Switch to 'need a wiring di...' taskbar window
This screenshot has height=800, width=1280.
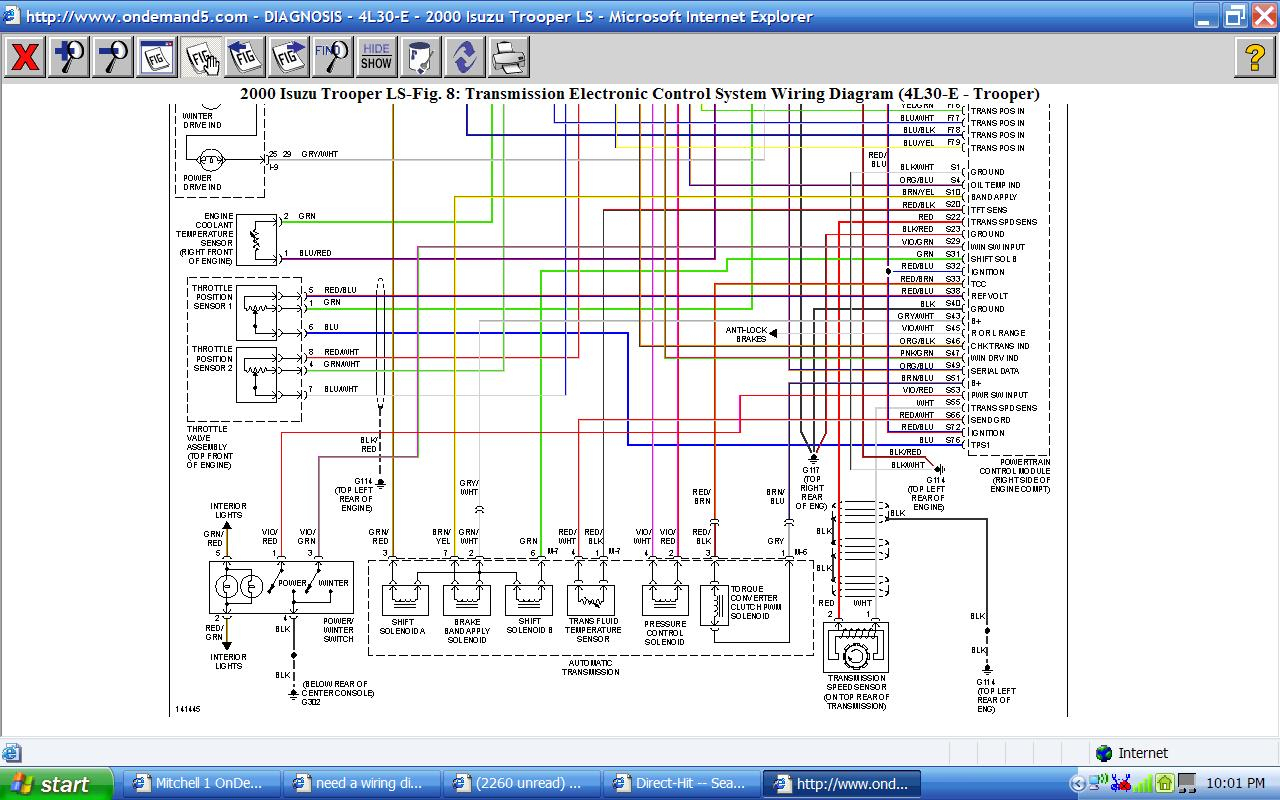358,784
